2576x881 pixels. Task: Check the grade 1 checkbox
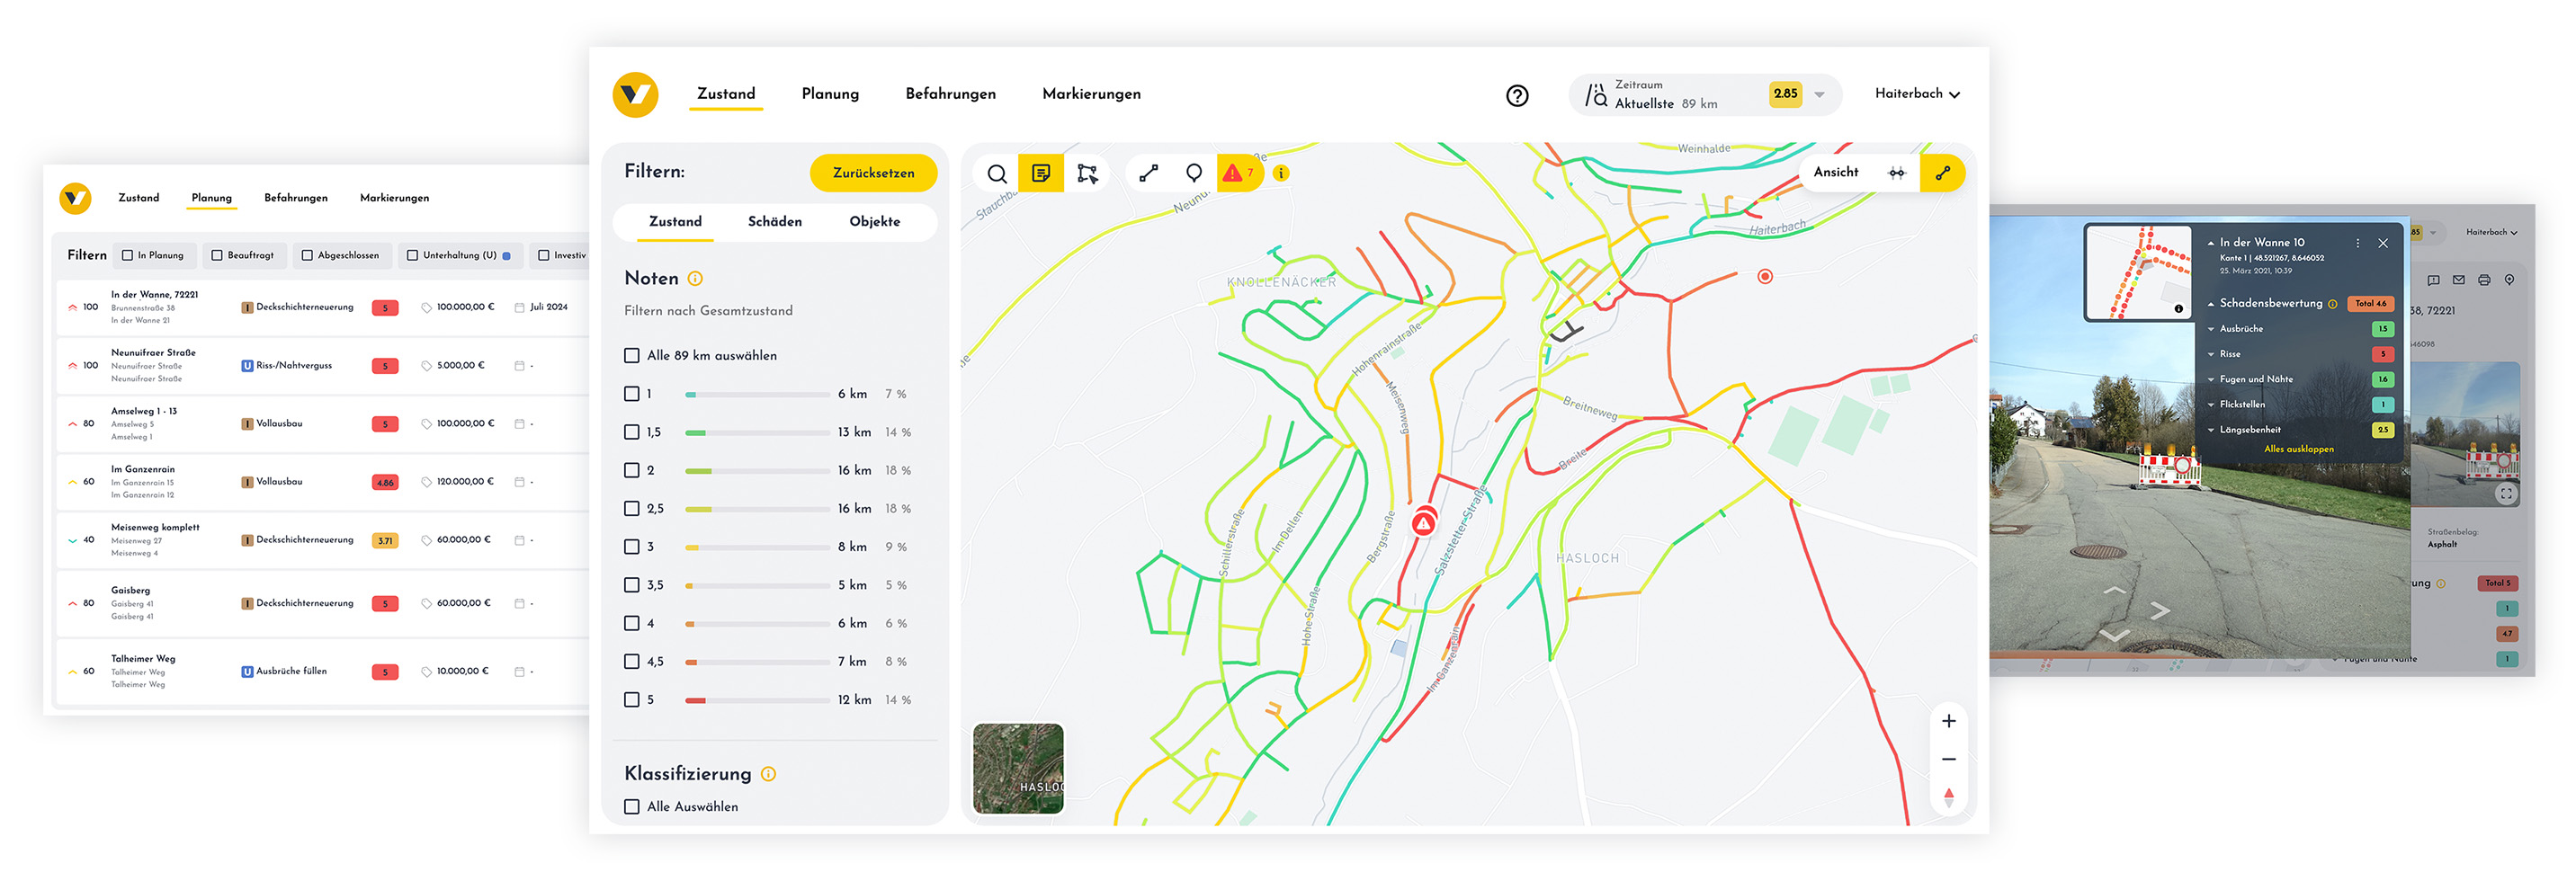click(631, 394)
